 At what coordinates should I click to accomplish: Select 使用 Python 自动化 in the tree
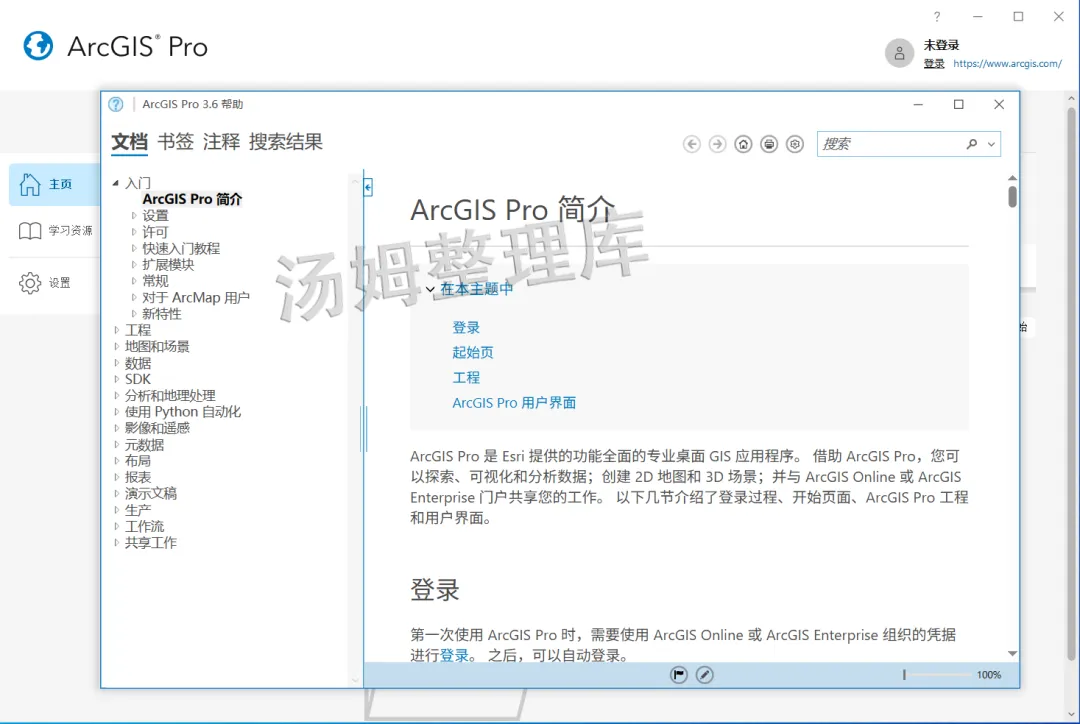point(183,412)
